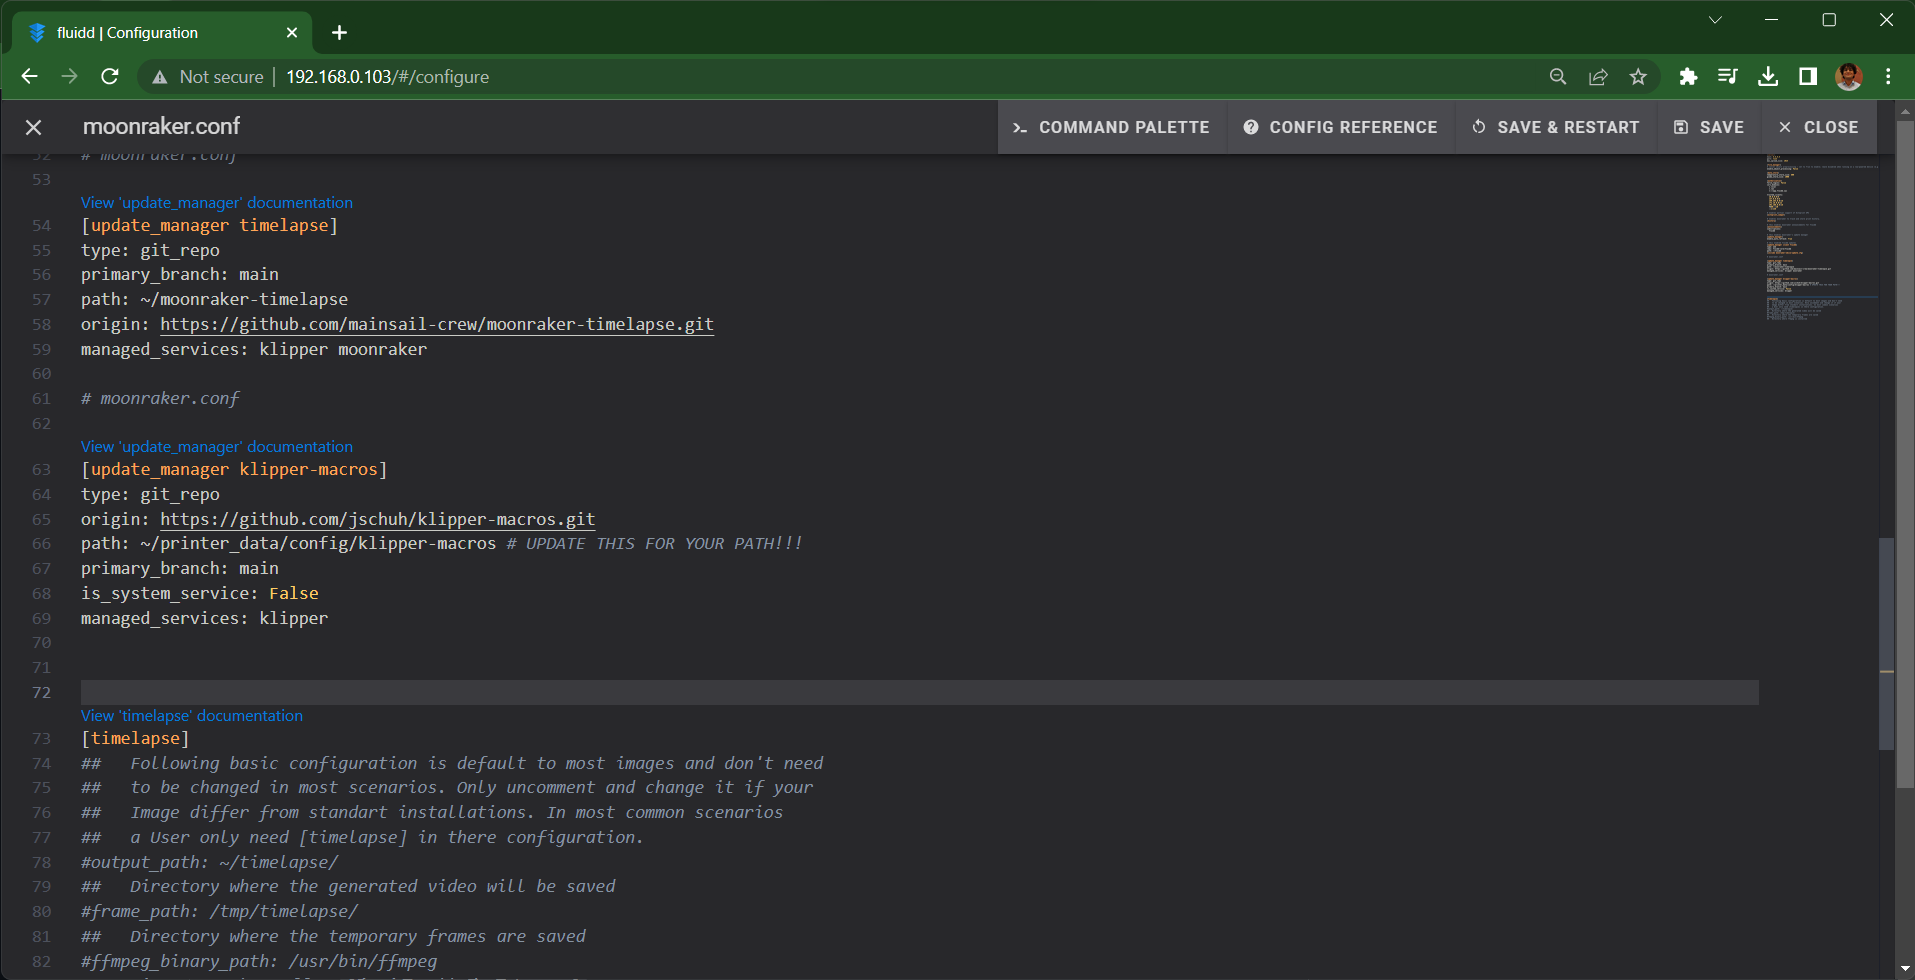Select the fluidd | Configuration tab
This screenshot has height=980, width=1915.
162,33
